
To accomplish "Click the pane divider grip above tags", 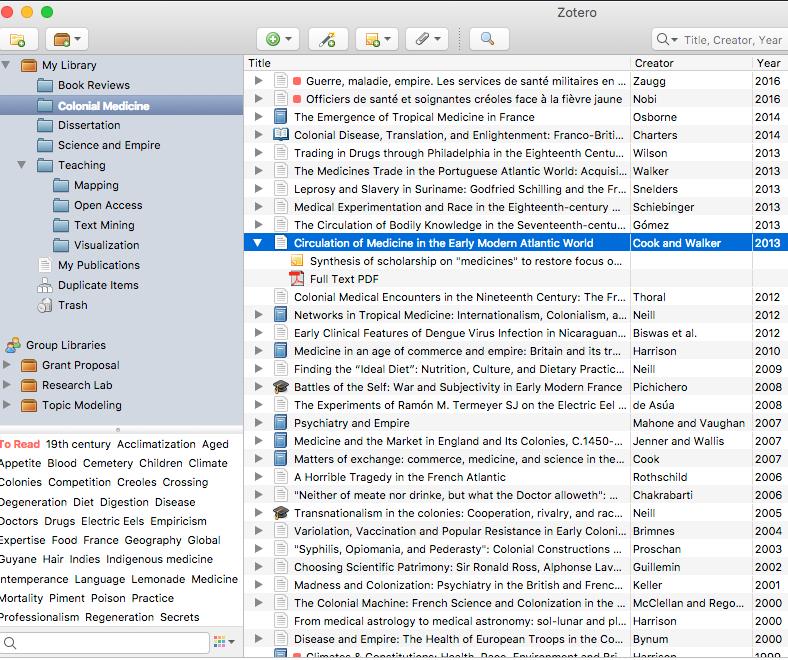I will [118, 430].
